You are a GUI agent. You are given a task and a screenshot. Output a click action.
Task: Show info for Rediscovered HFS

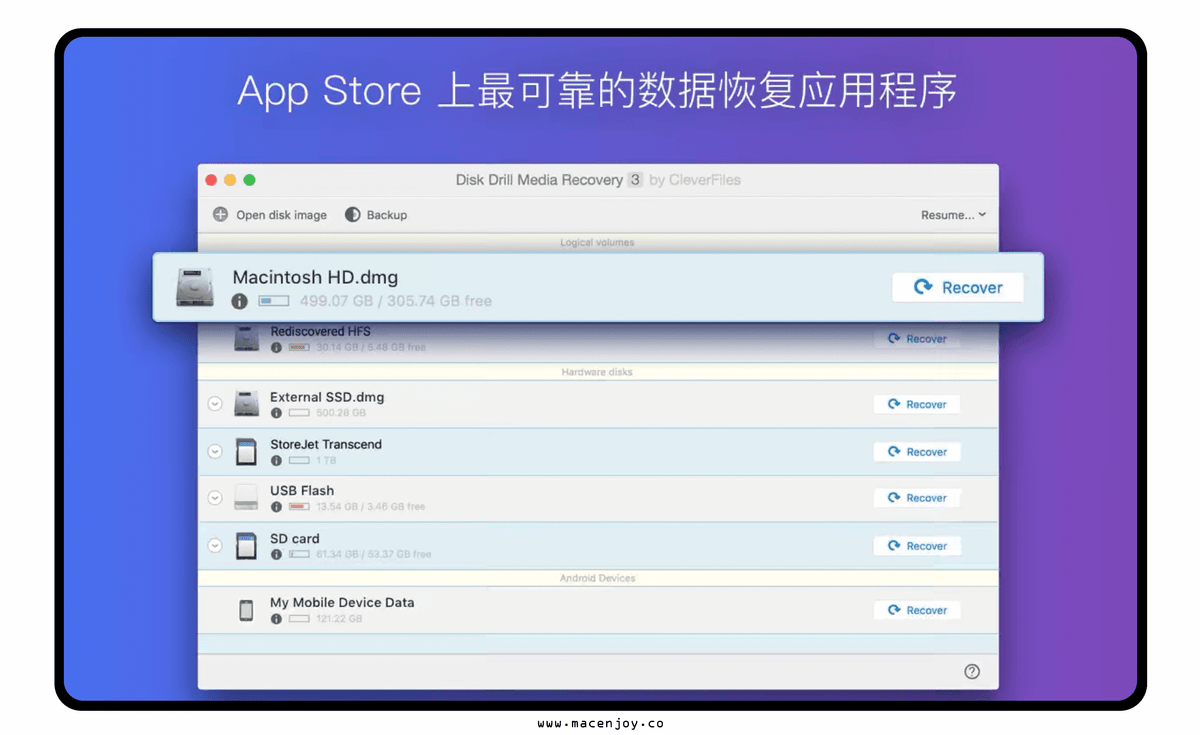coord(276,347)
